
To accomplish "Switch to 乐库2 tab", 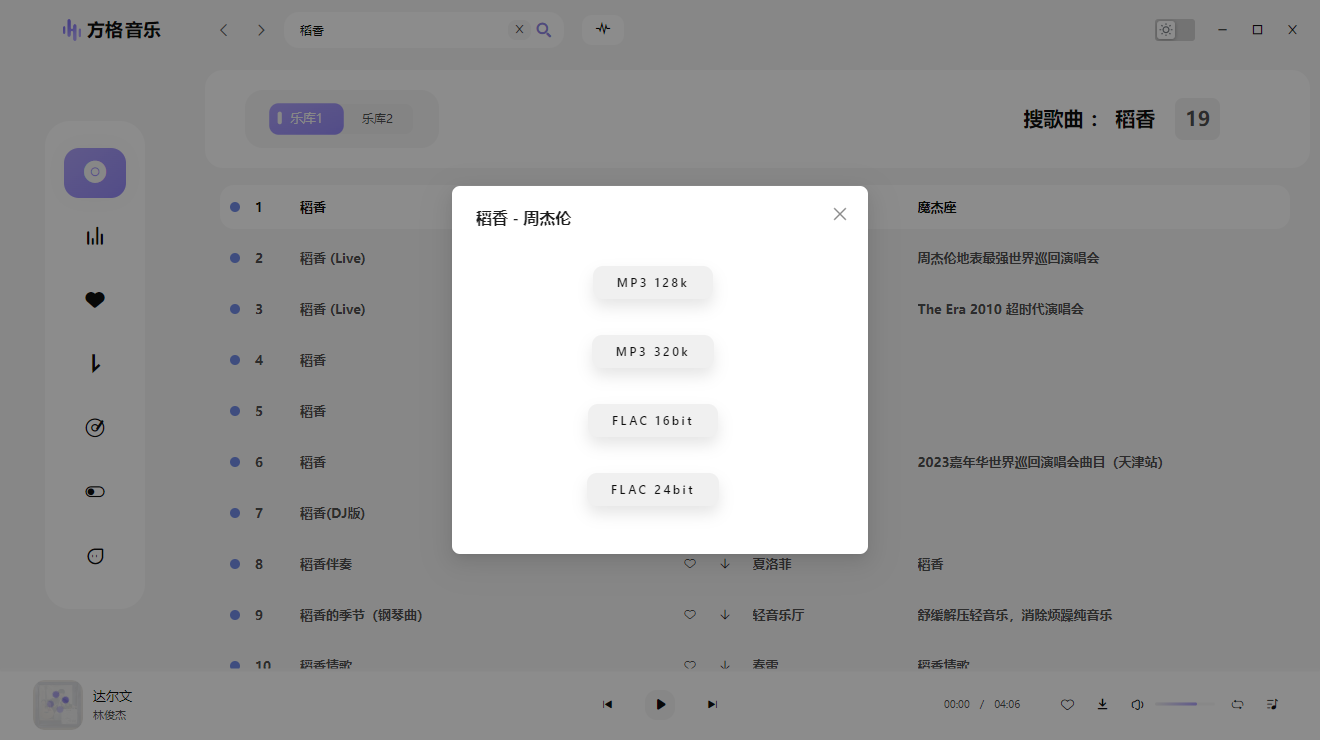I will pyautogui.click(x=377, y=119).
